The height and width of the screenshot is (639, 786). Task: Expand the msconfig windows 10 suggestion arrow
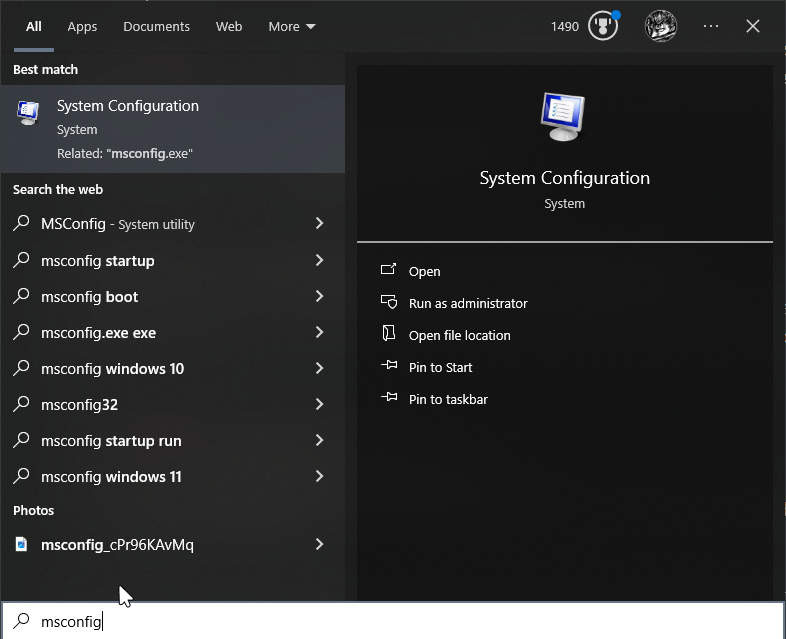pos(319,368)
